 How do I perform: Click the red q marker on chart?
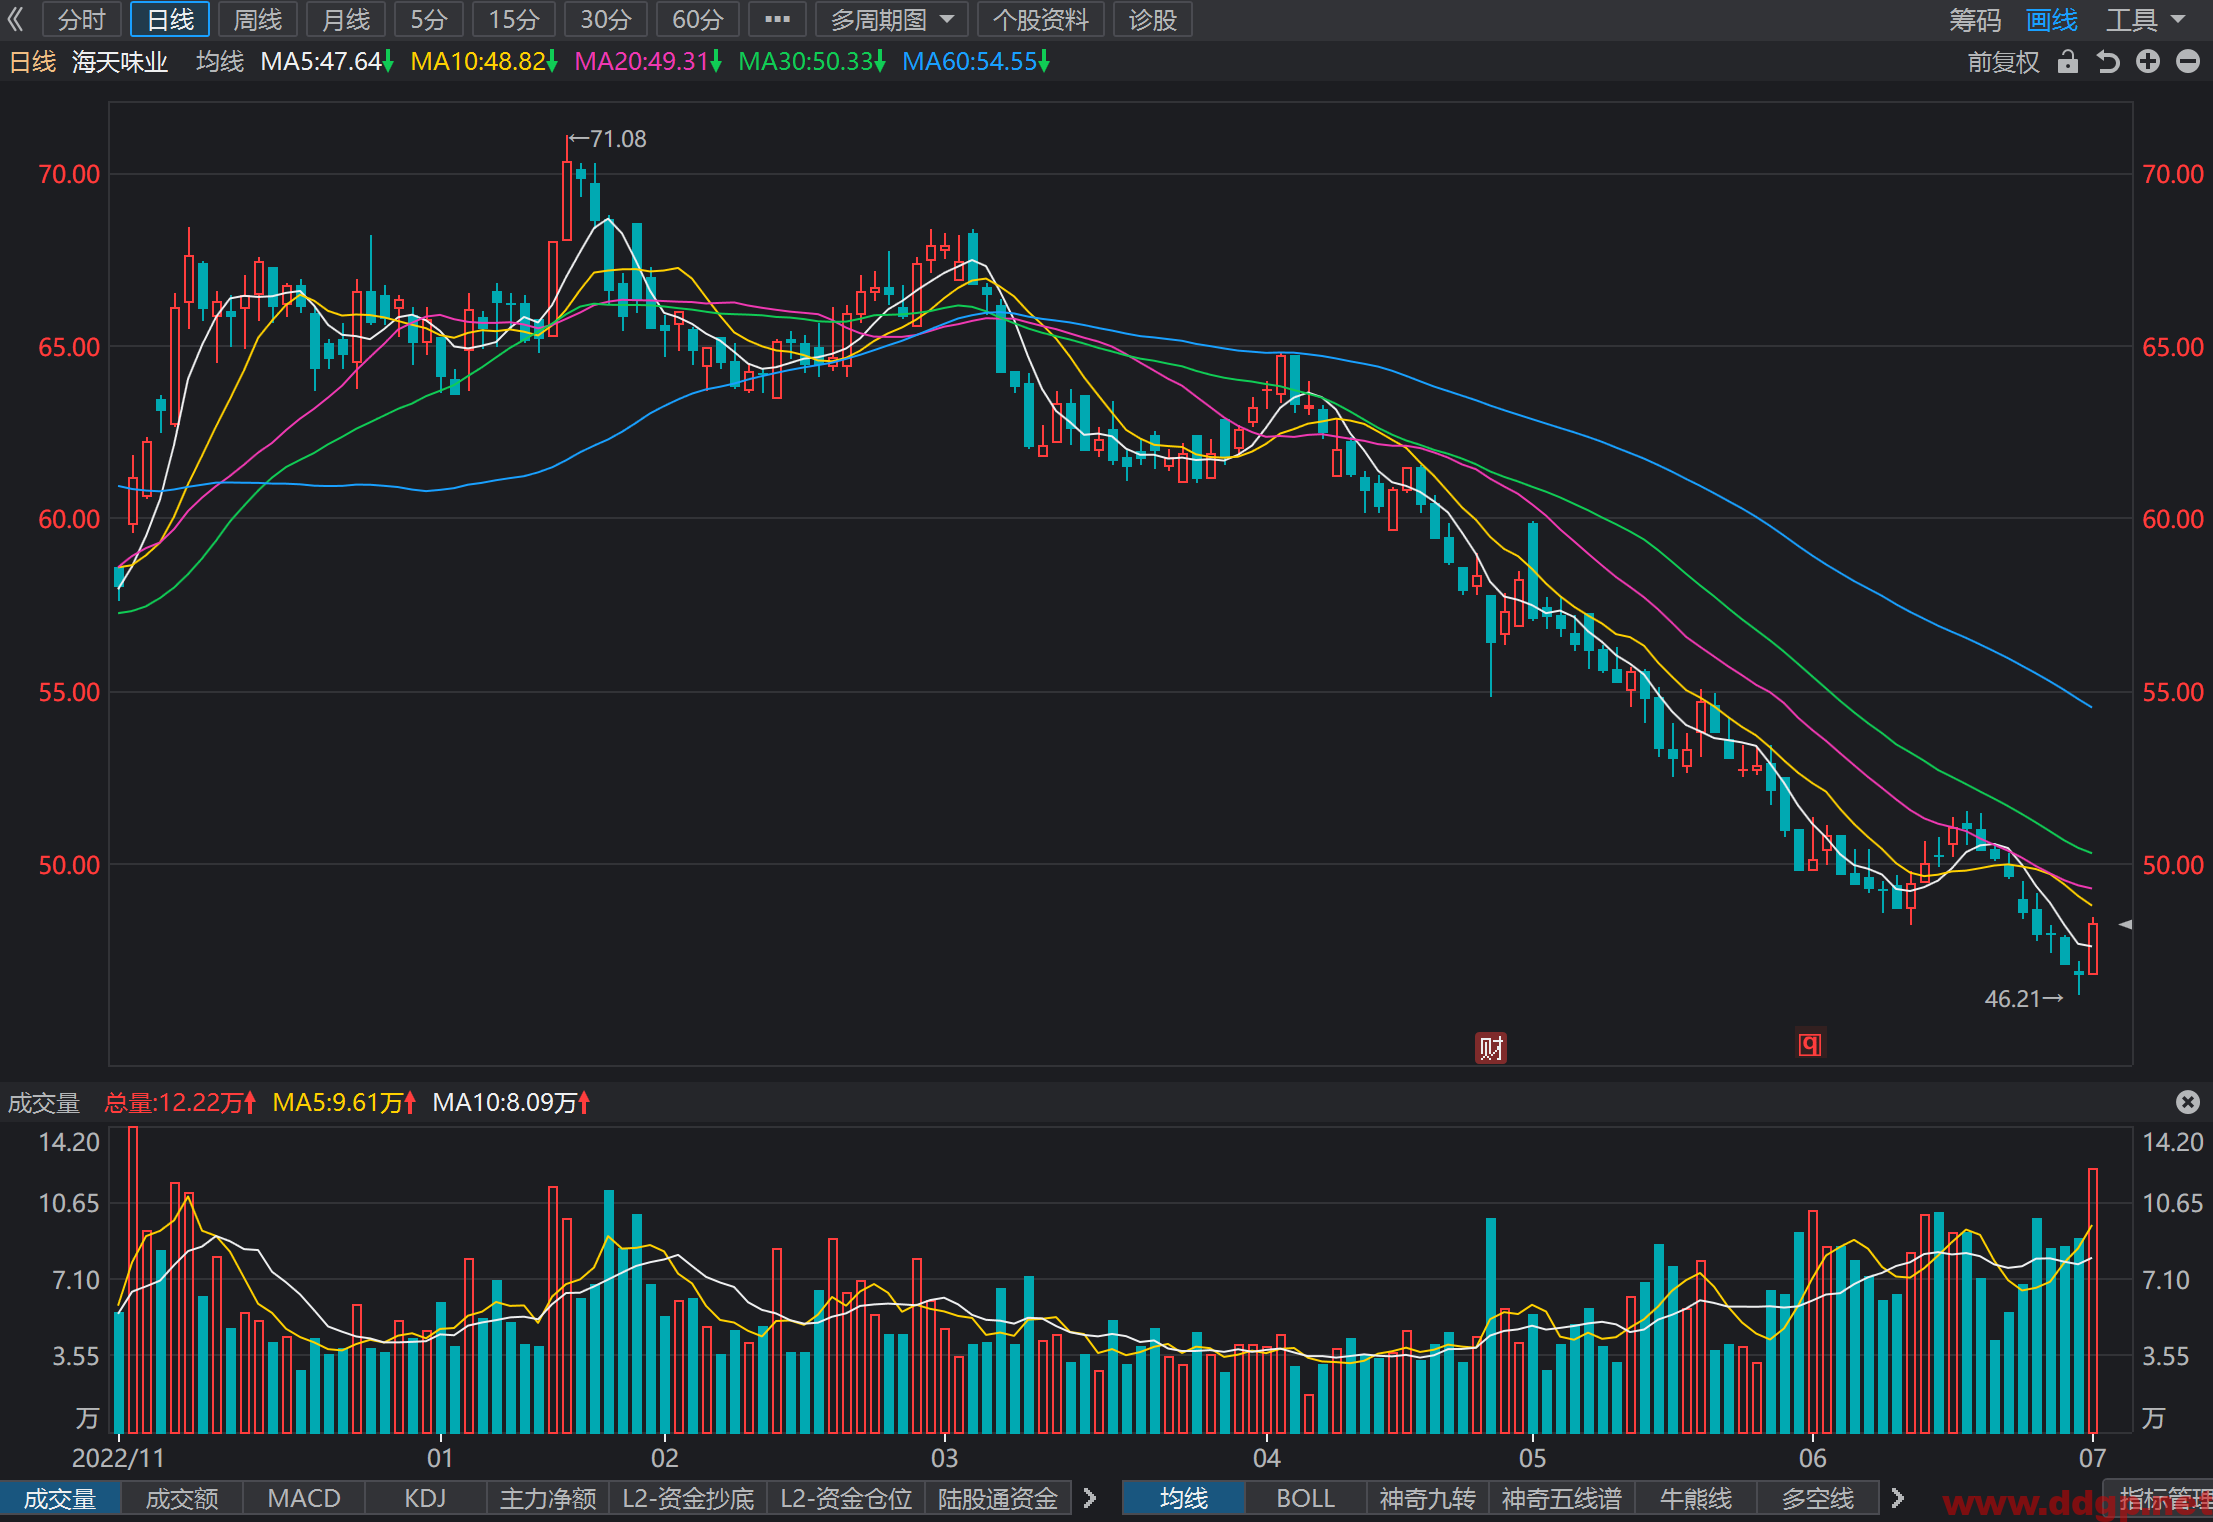coord(1810,1045)
